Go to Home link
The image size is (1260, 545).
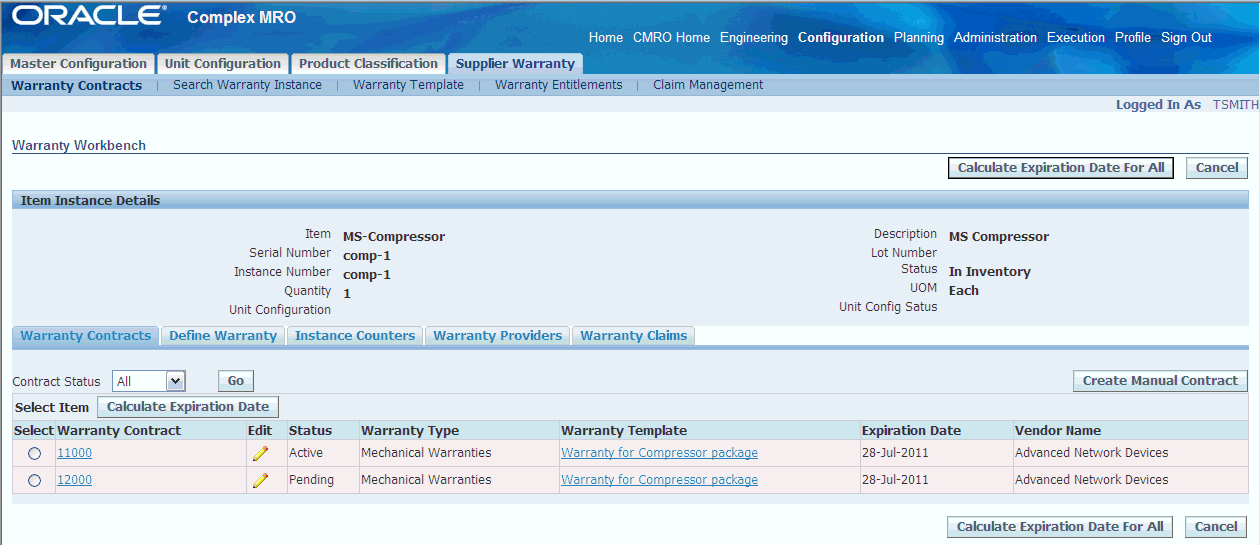[x=606, y=38]
